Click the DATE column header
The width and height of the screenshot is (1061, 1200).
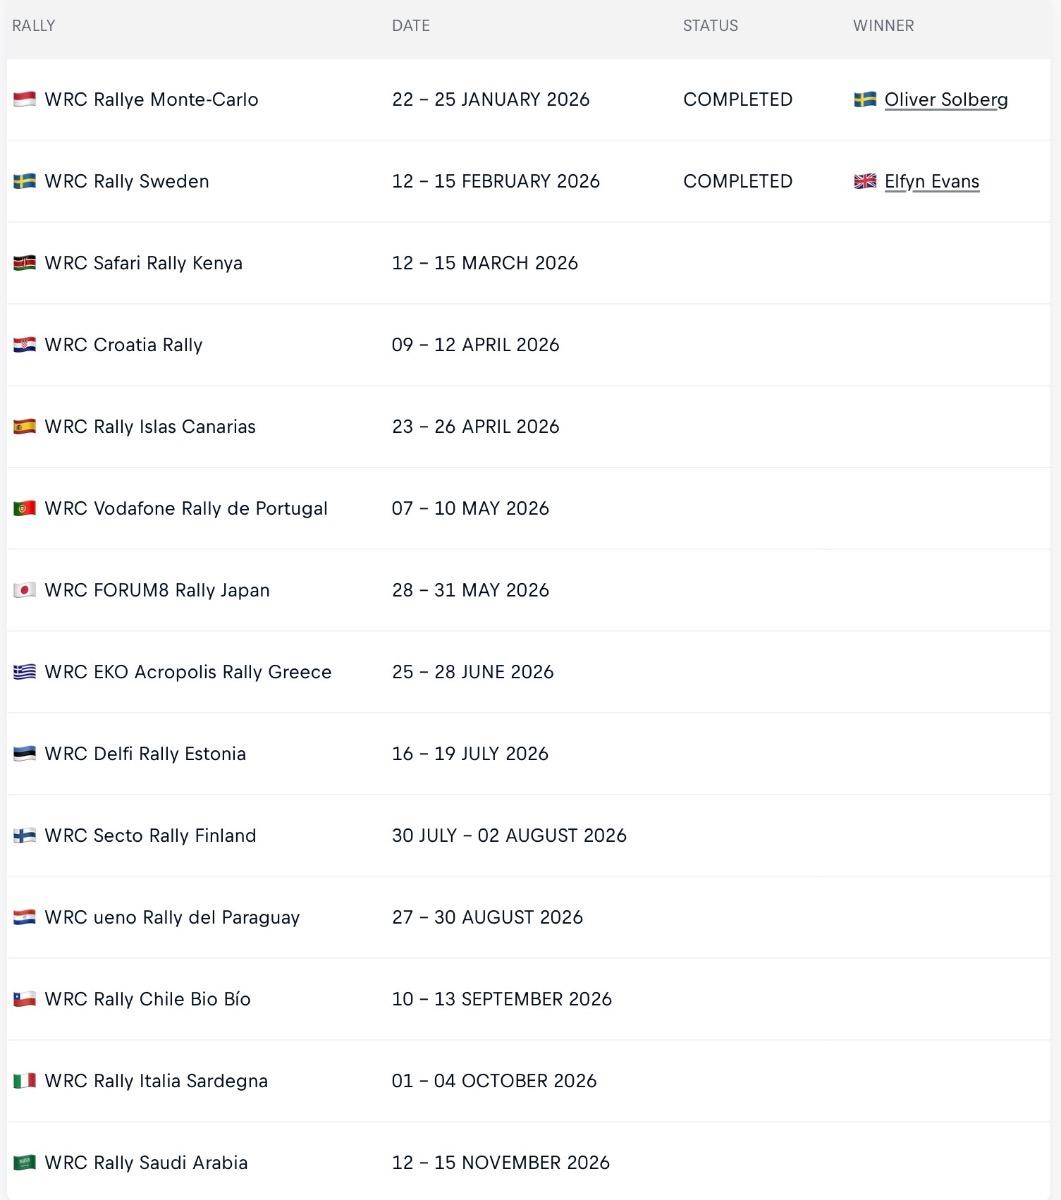pyautogui.click(x=410, y=26)
